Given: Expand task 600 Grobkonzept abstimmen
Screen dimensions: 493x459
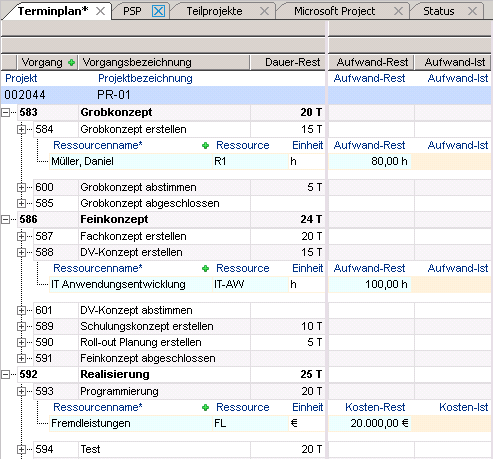Looking at the screenshot, I should (21, 187).
